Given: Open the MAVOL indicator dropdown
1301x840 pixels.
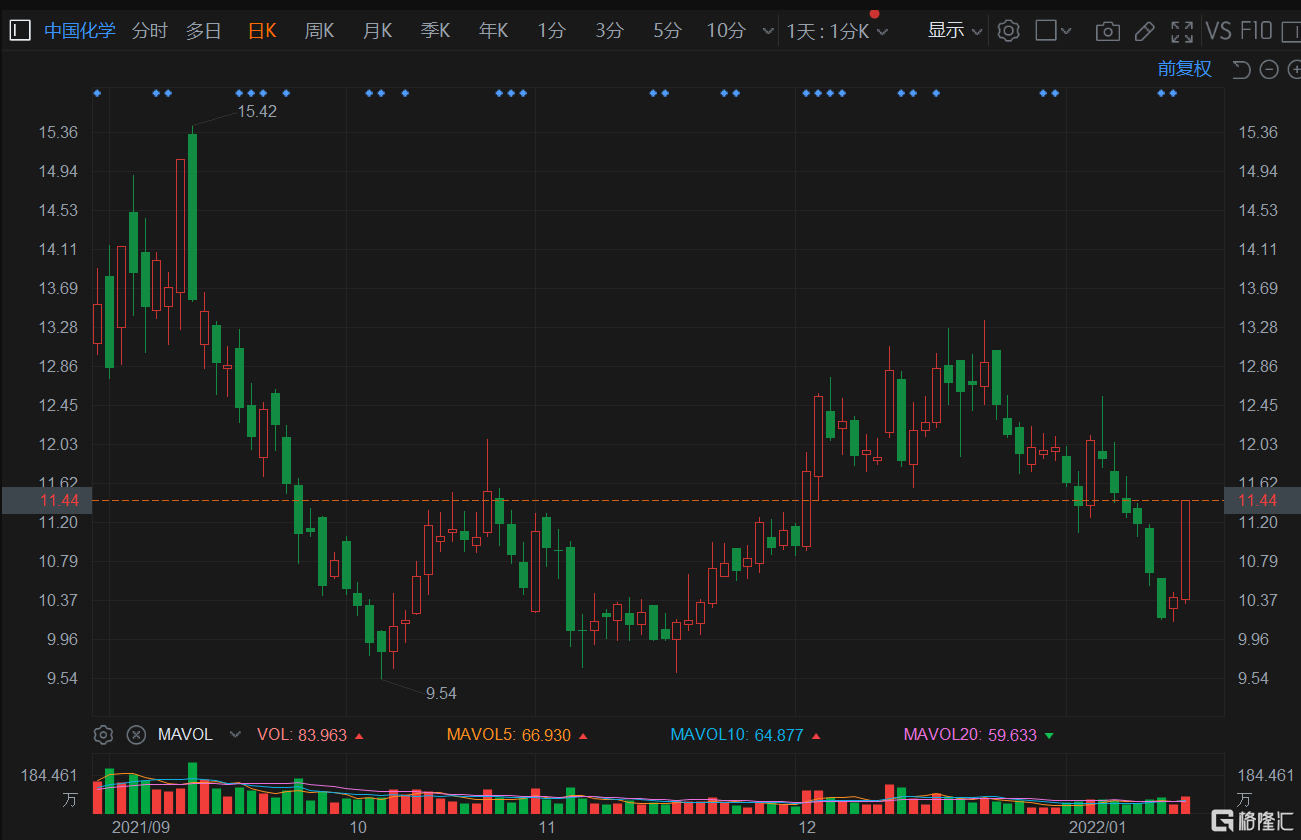Looking at the screenshot, I should pyautogui.click(x=235, y=735).
